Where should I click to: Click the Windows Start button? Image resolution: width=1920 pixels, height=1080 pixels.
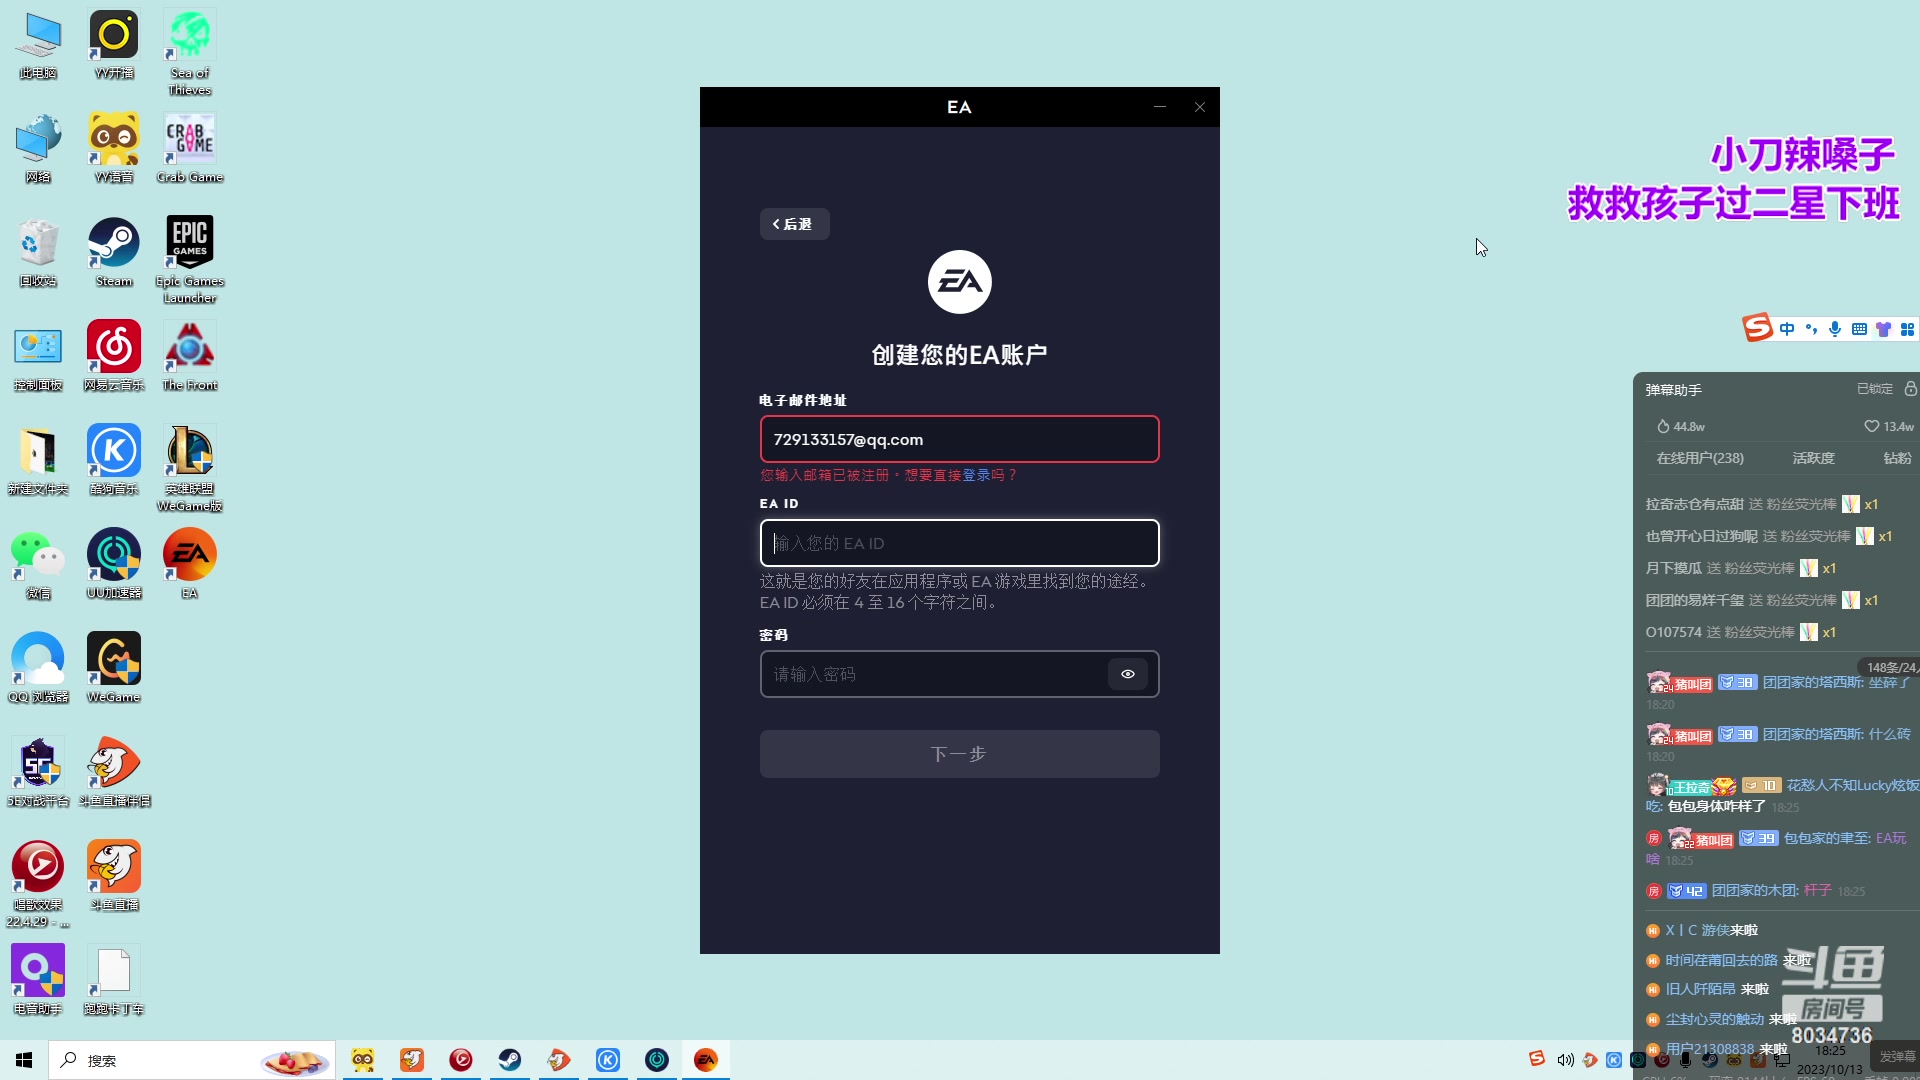(x=24, y=1060)
